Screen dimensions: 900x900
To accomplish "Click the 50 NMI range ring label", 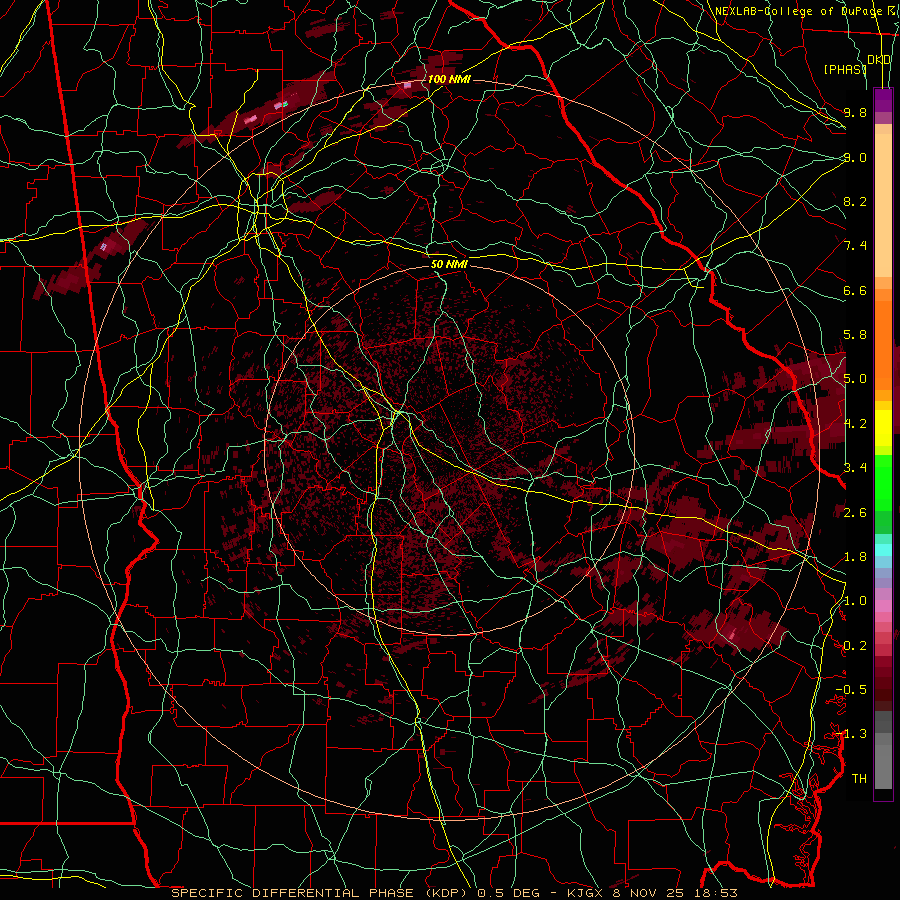I will [x=449, y=264].
